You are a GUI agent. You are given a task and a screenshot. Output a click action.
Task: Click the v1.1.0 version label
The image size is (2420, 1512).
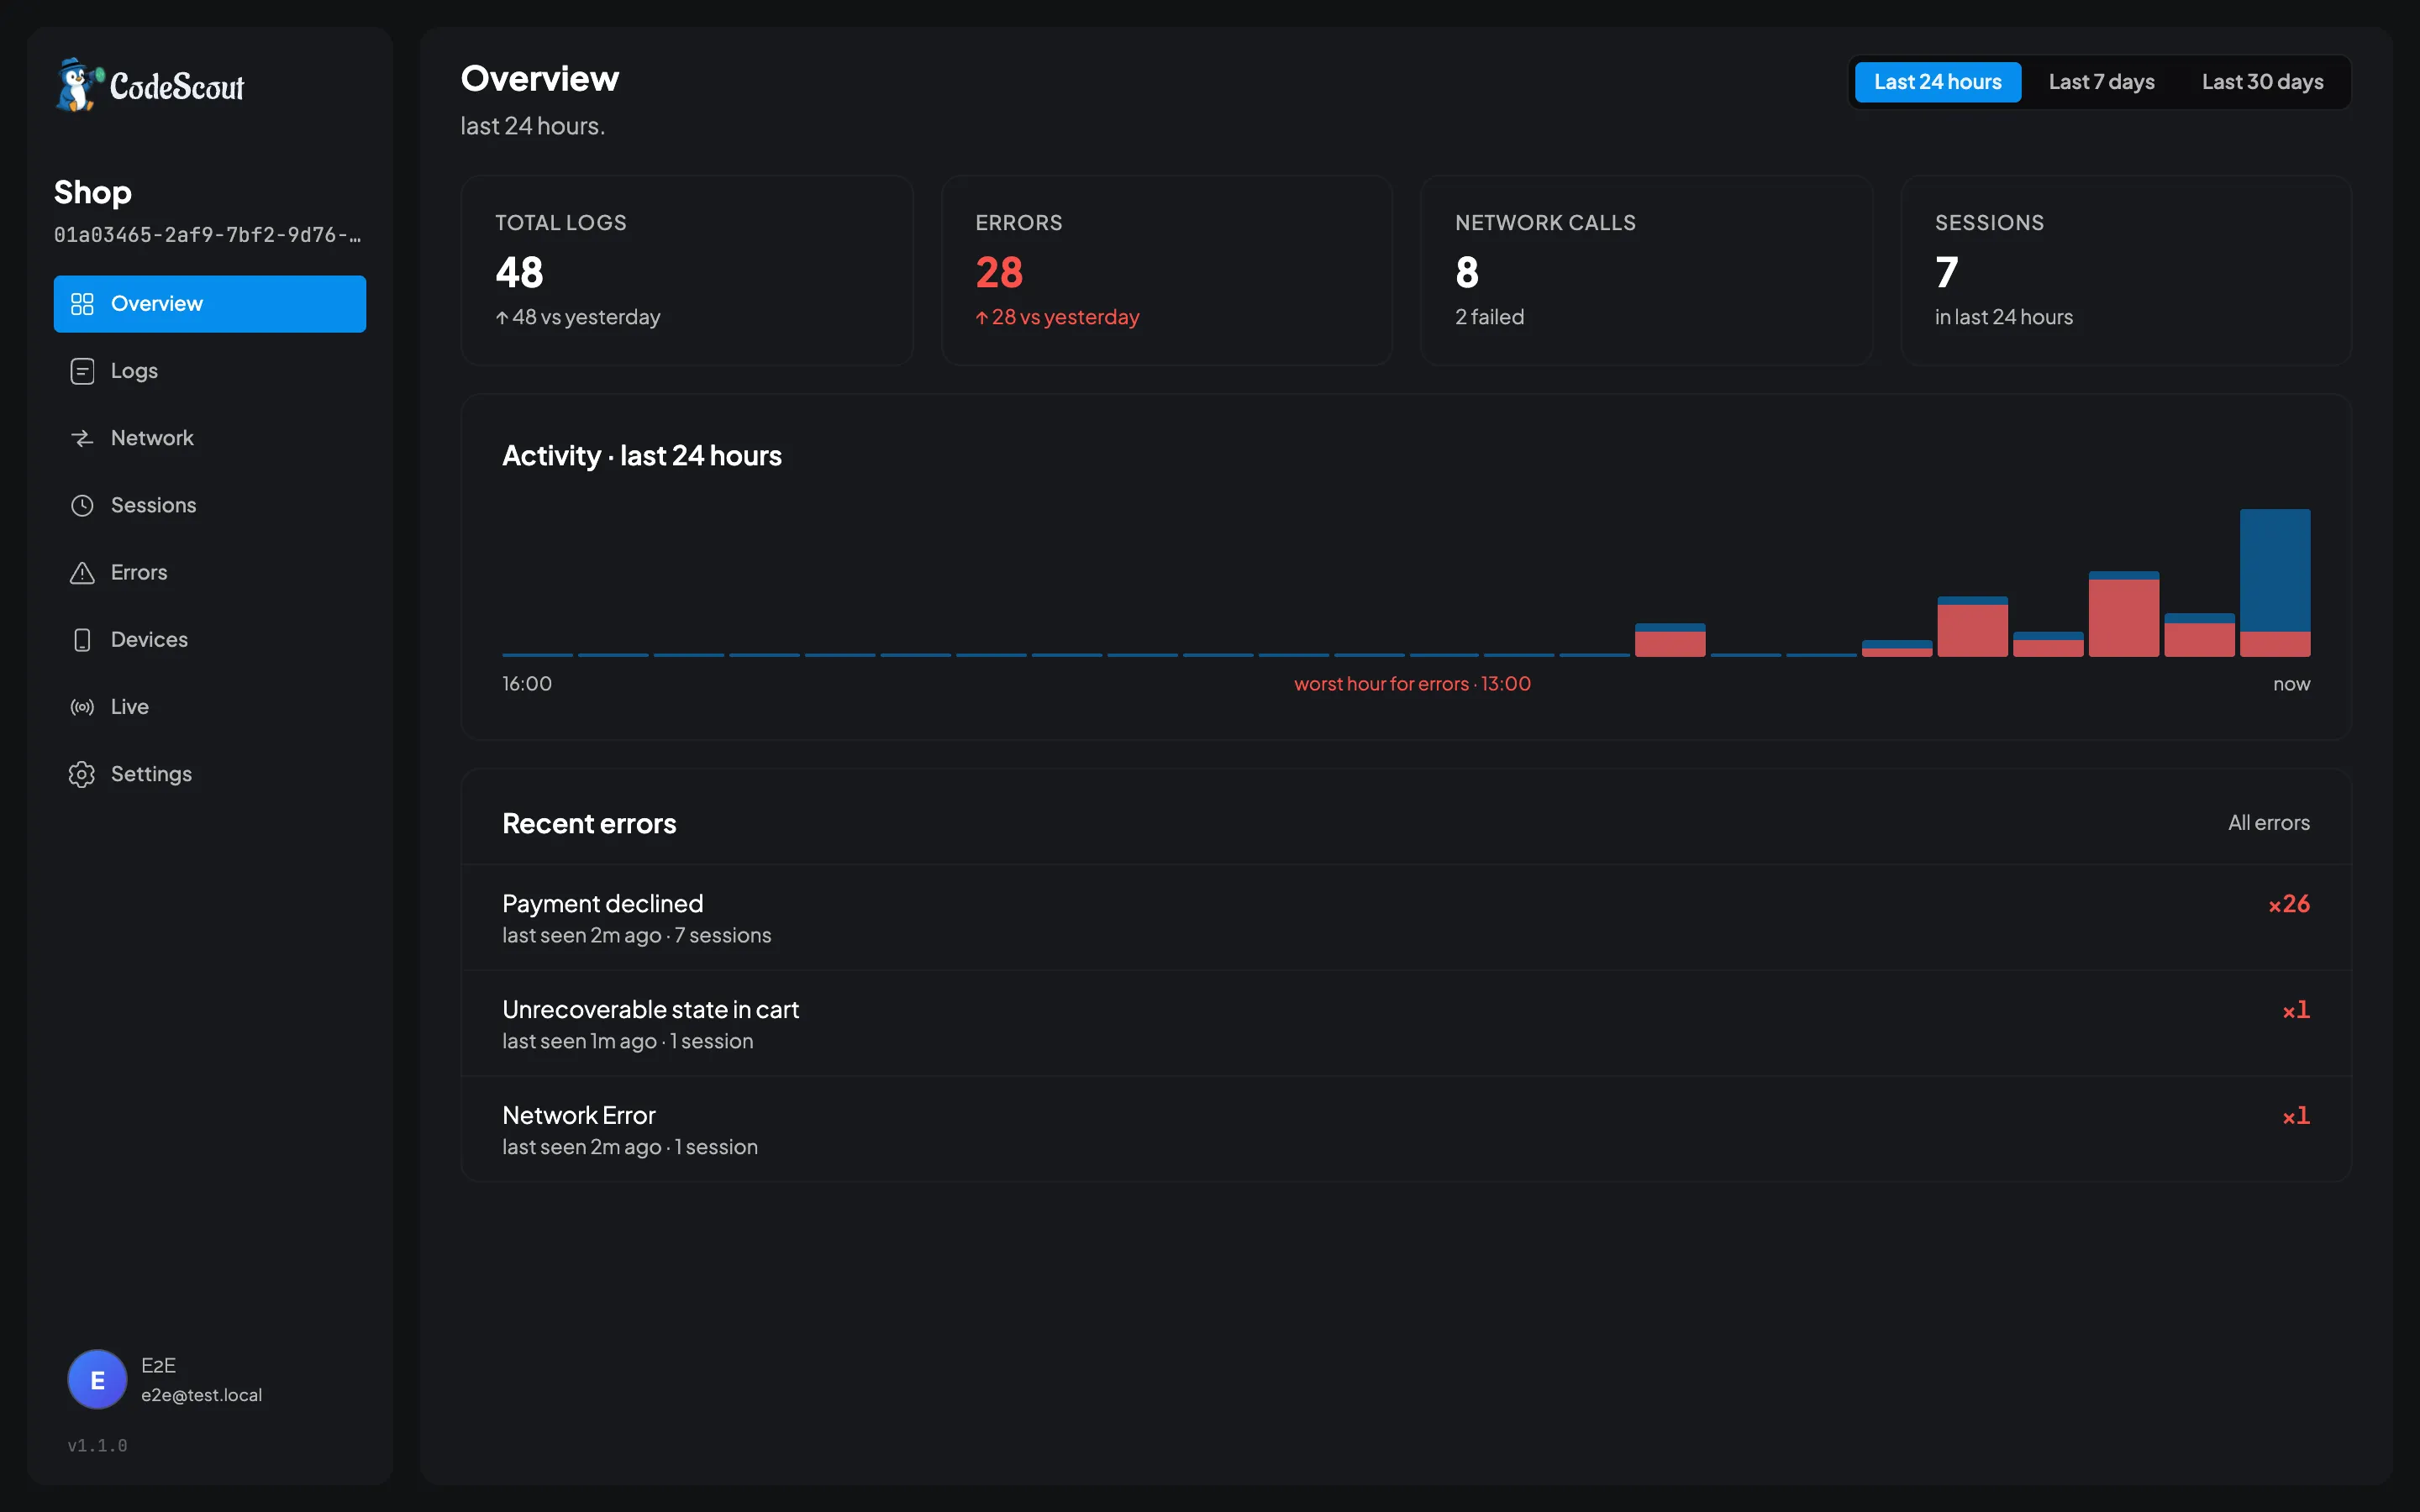click(97, 1445)
